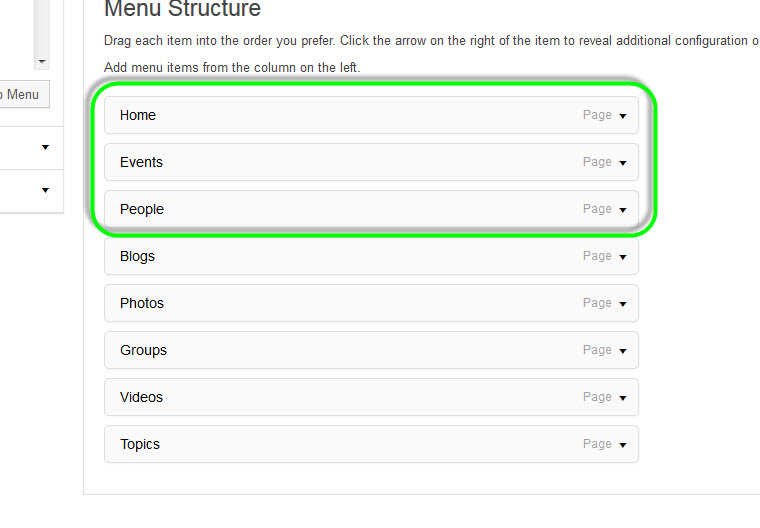Image resolution: width=760 pixels, height=528 pixels.
Task: Expand first collapsed panel below Add to Menu
Action: [x=45, y=148]
